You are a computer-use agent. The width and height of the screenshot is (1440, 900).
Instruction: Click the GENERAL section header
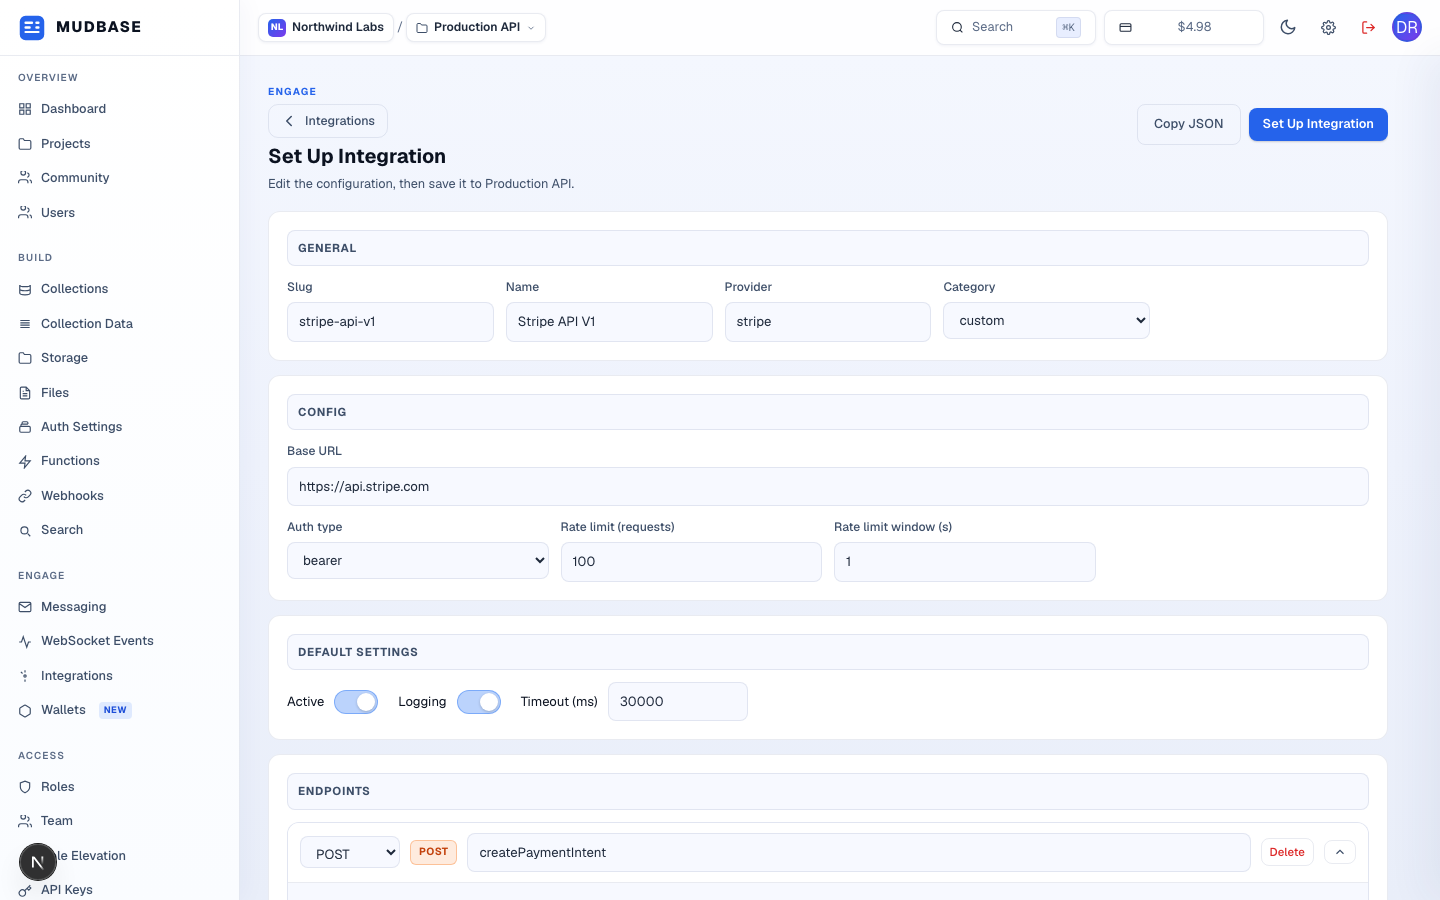click(x=828, y=248)
